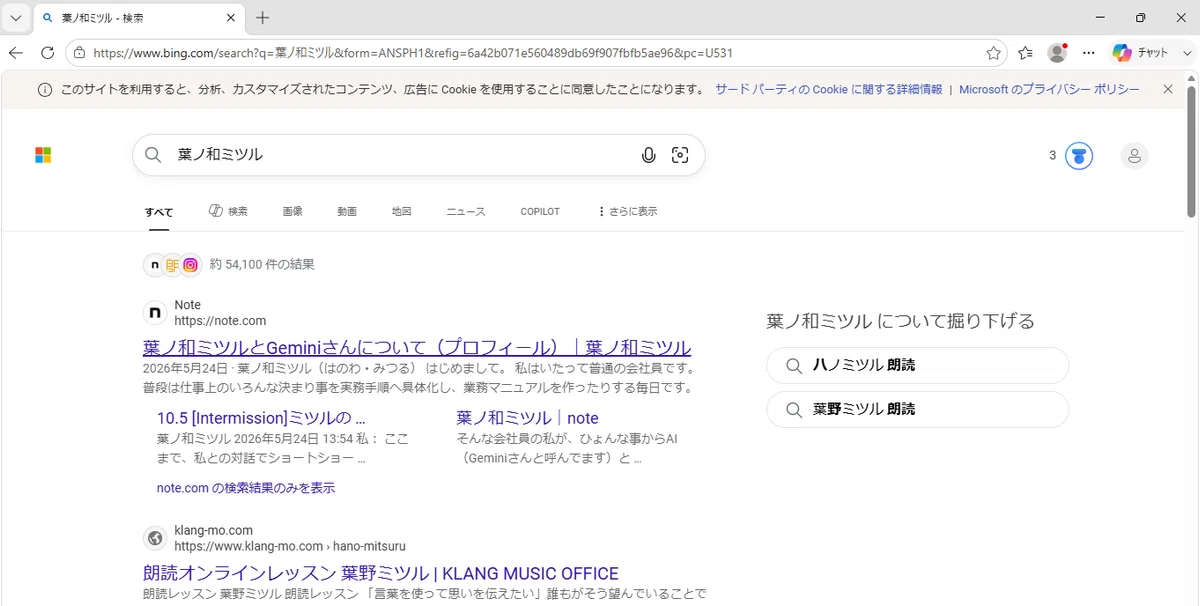Select the 画像 tab
Screen dimensions: 1200x606
(292, 211)
